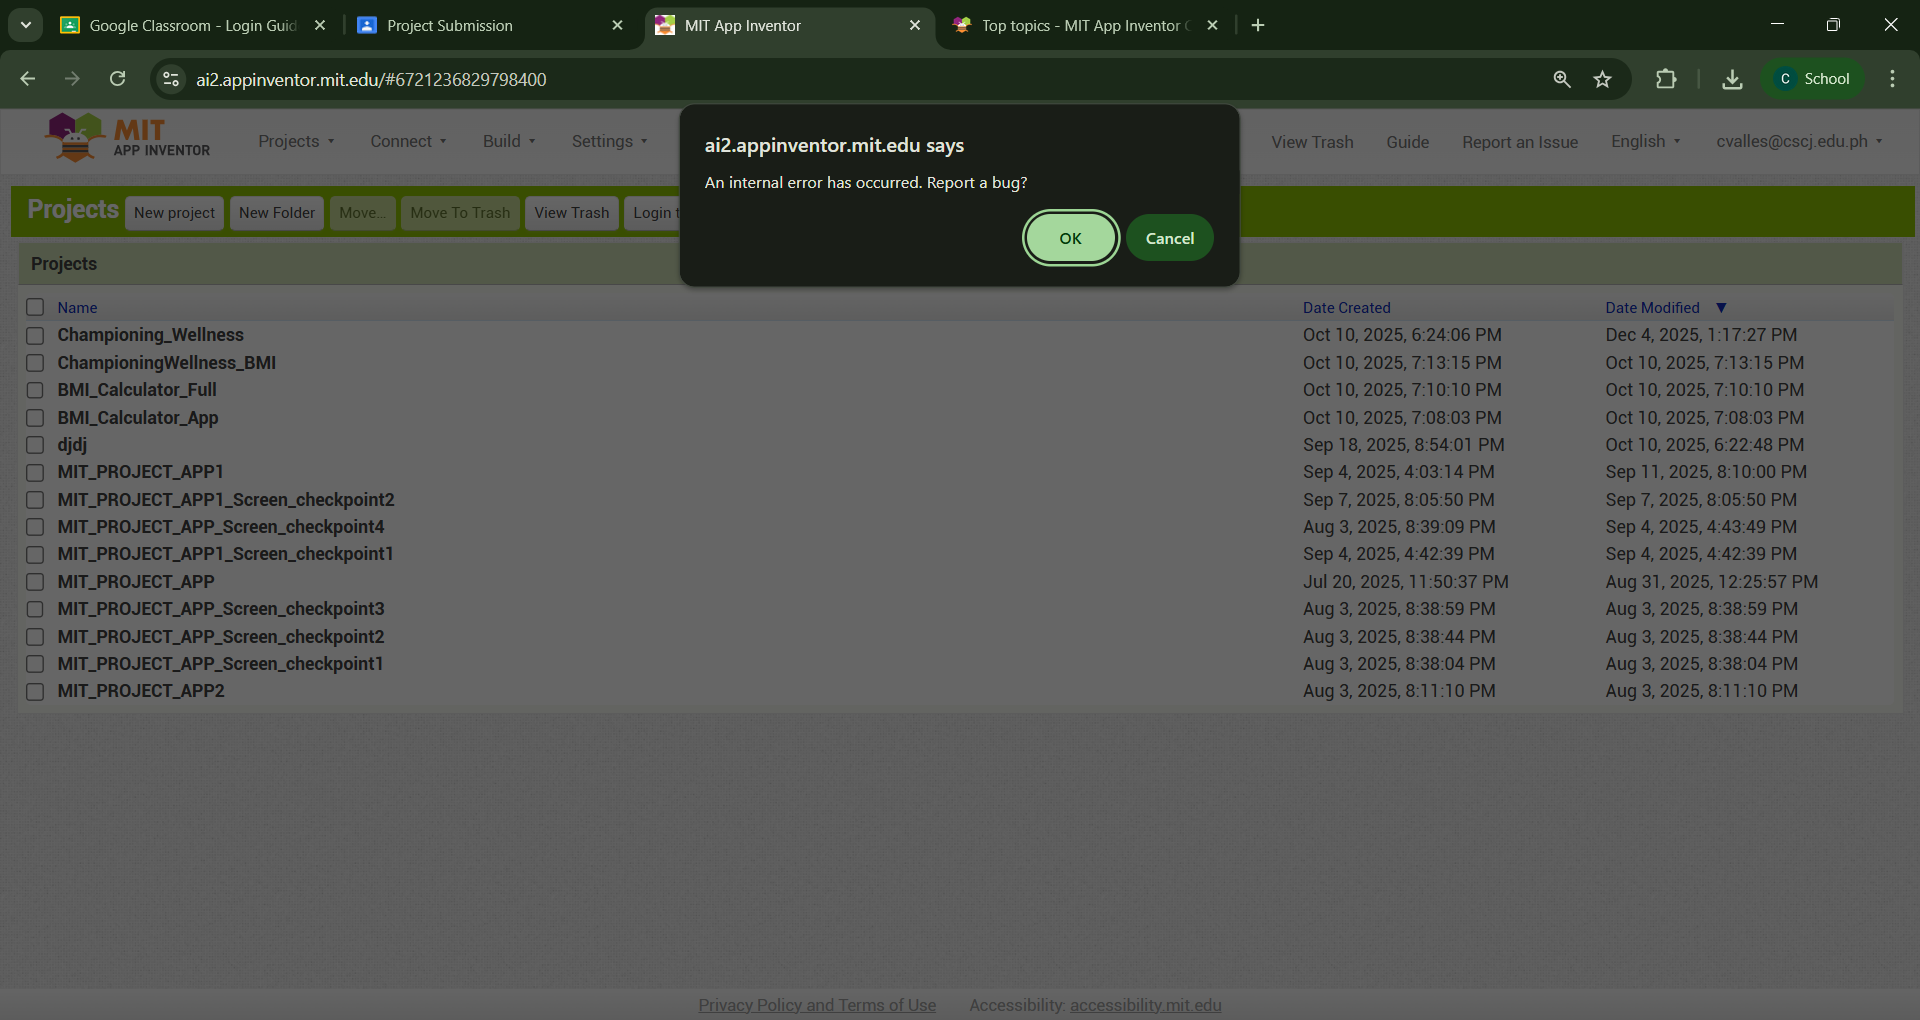This screenshot has width=1920, height=1020.
Task: Sort projects by Name column
Action: (77, 308)
